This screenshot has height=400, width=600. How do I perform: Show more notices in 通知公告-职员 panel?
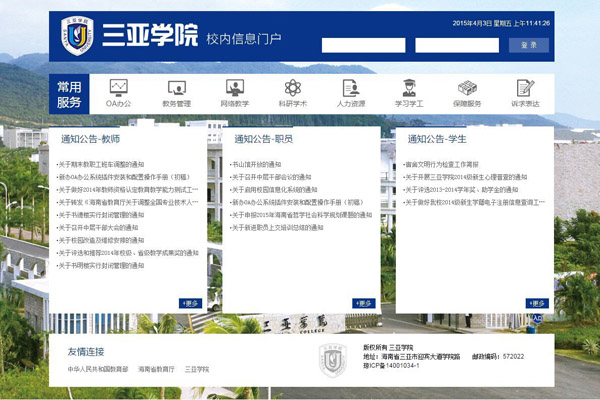(362, 303)
